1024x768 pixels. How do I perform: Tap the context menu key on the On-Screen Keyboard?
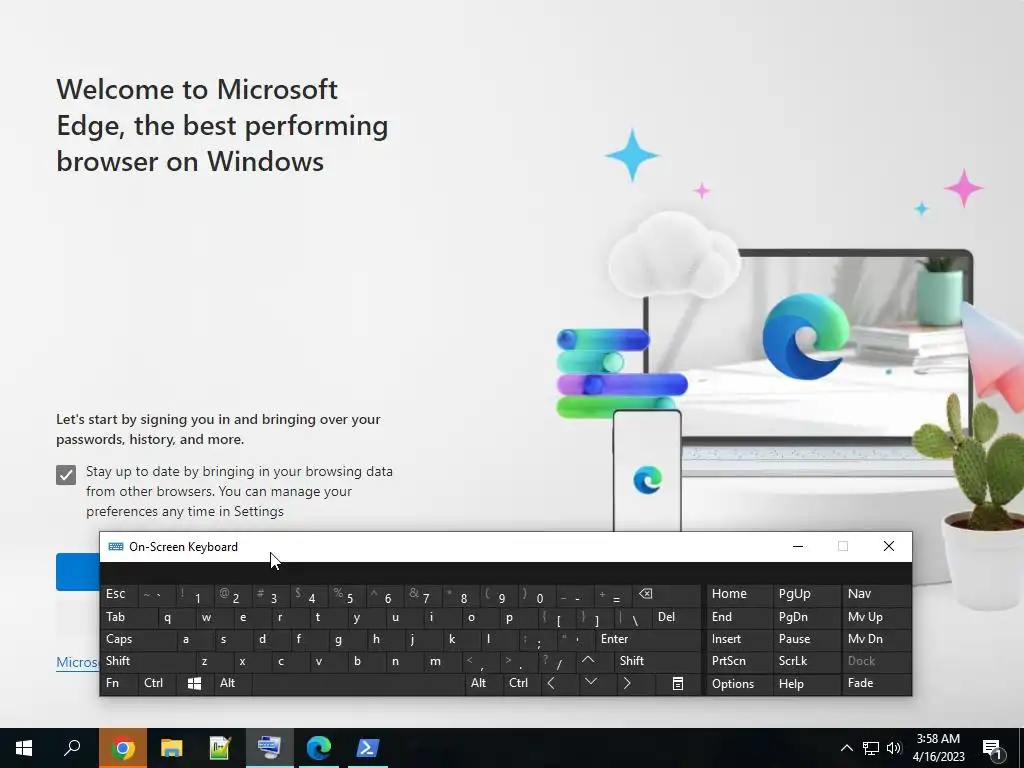pos(678,683)
